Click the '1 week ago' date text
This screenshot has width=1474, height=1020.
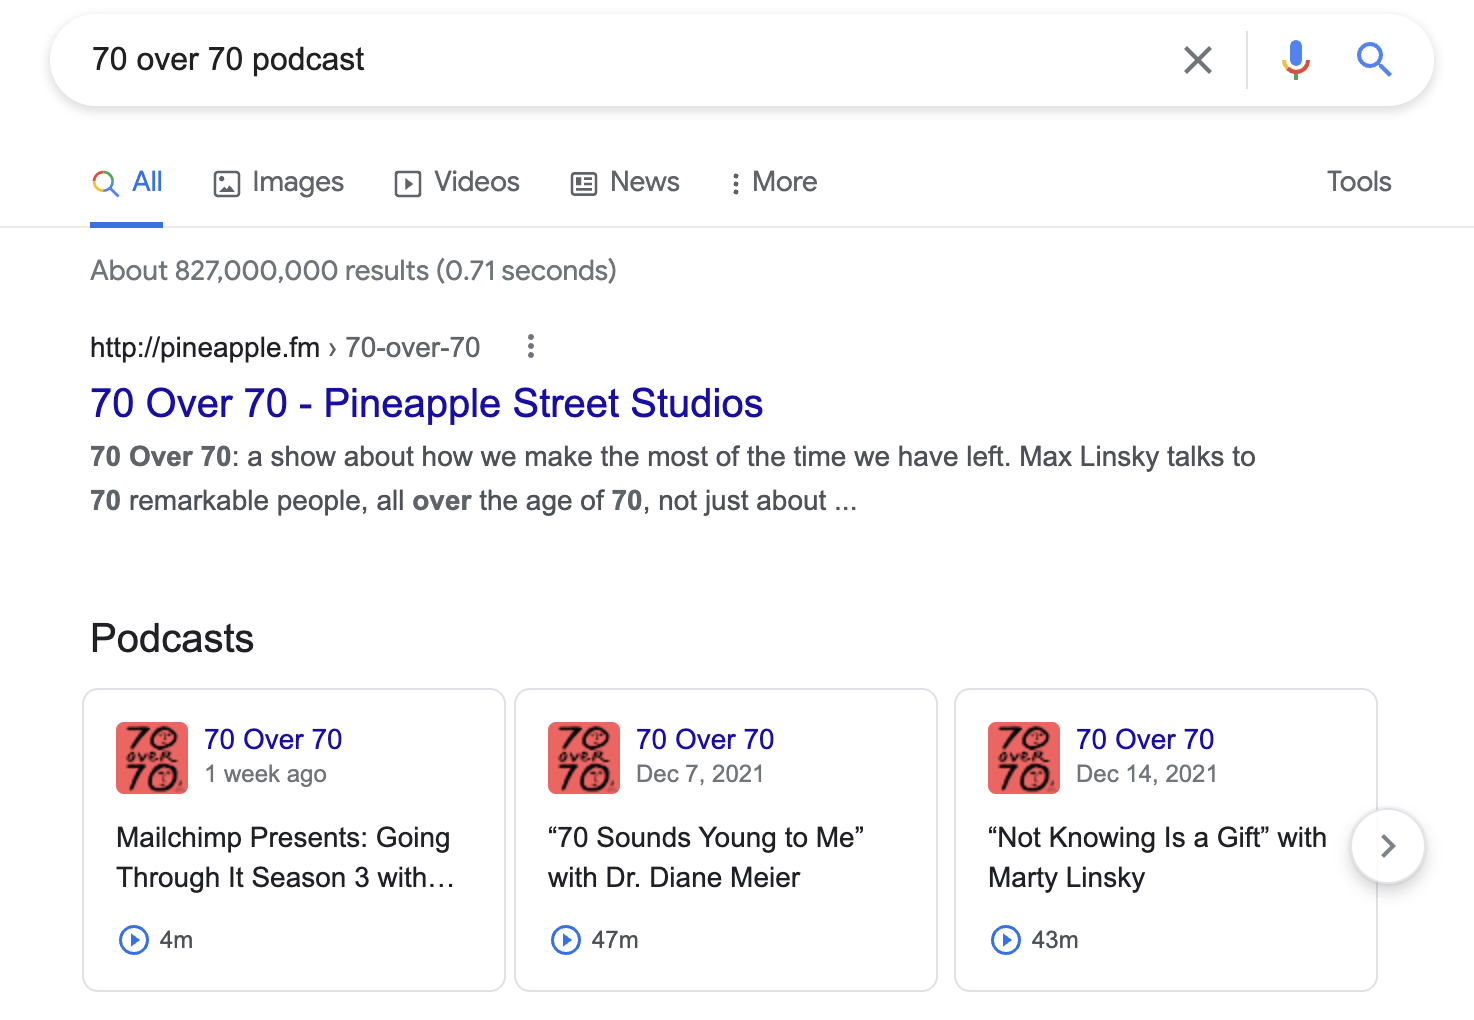tap(266, 775)
